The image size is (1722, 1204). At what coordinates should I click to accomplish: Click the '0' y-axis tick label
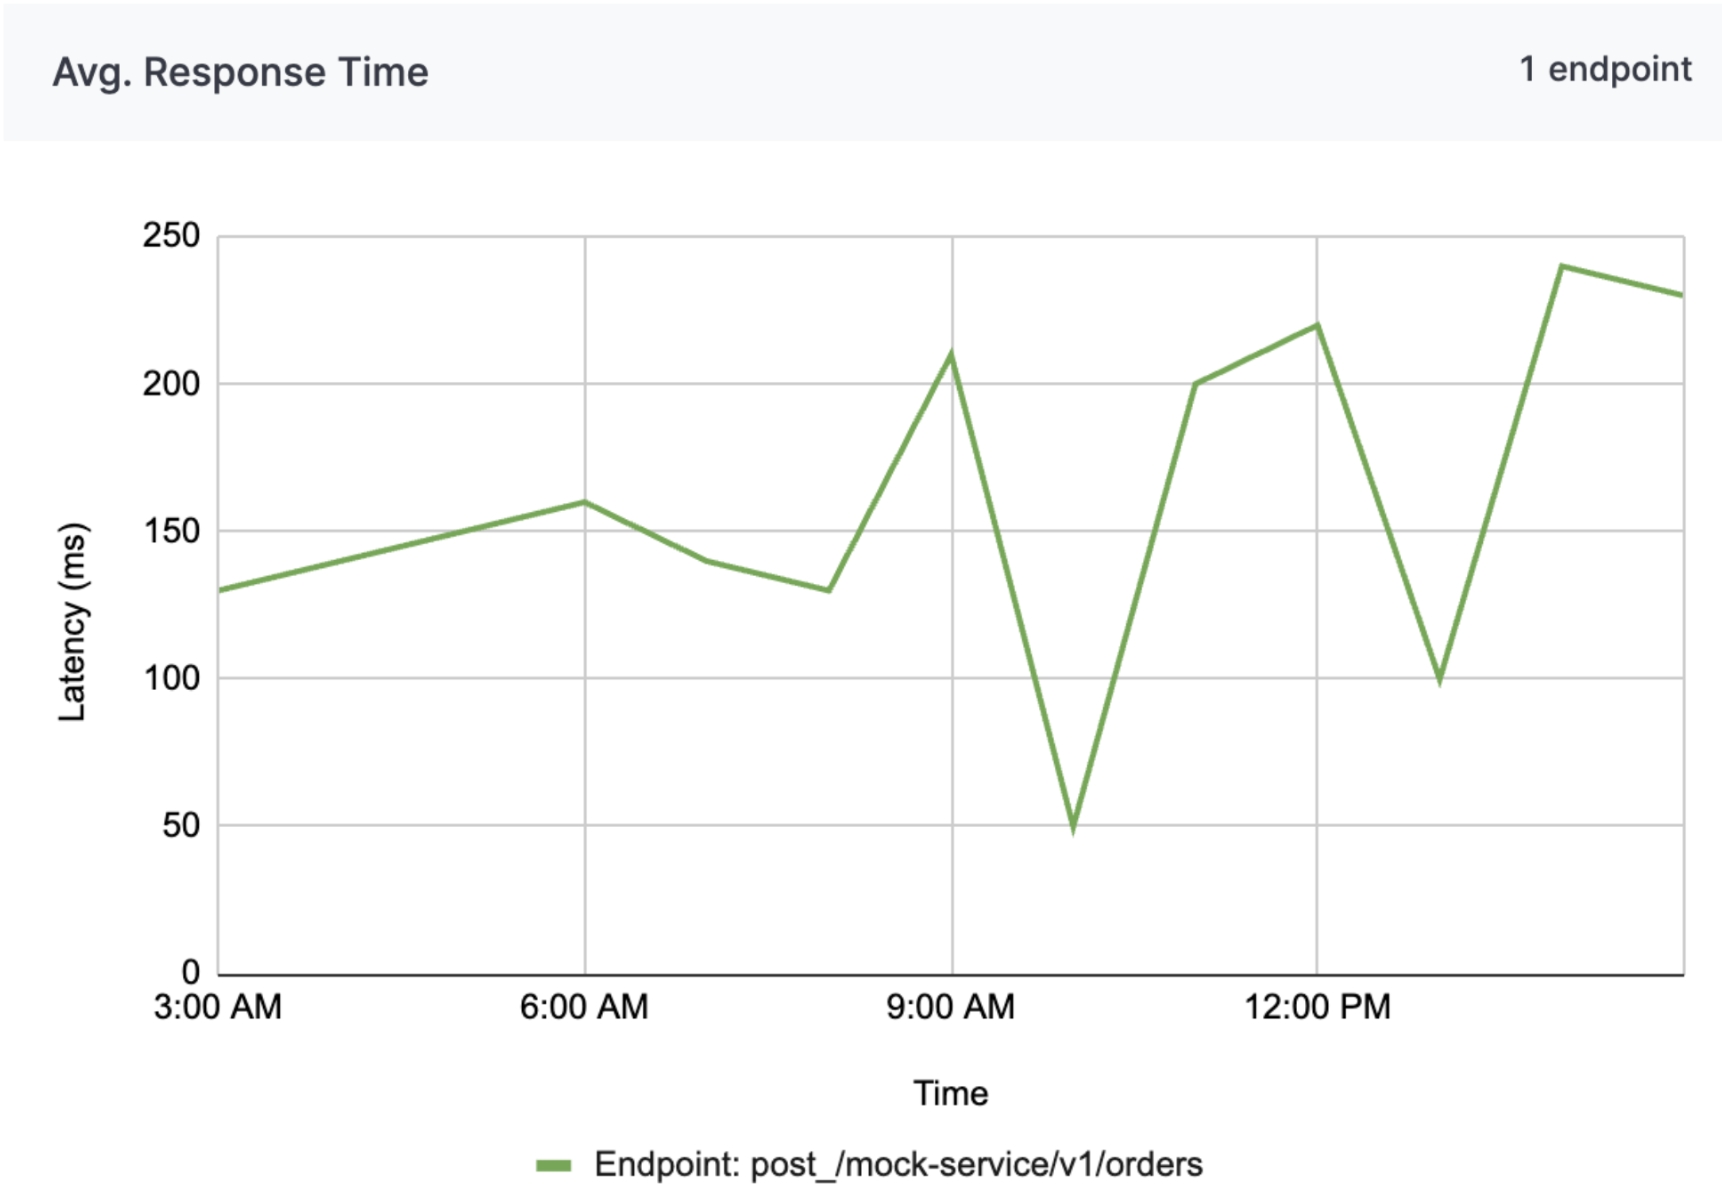click(190, 972)
